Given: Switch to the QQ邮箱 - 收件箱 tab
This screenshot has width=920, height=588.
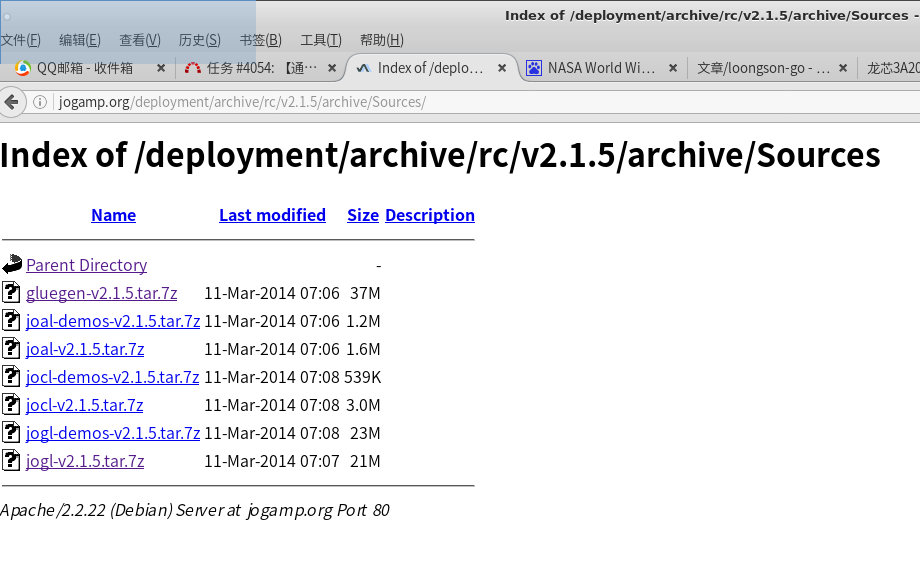Looking at the screenshot, I should [84, 68].
